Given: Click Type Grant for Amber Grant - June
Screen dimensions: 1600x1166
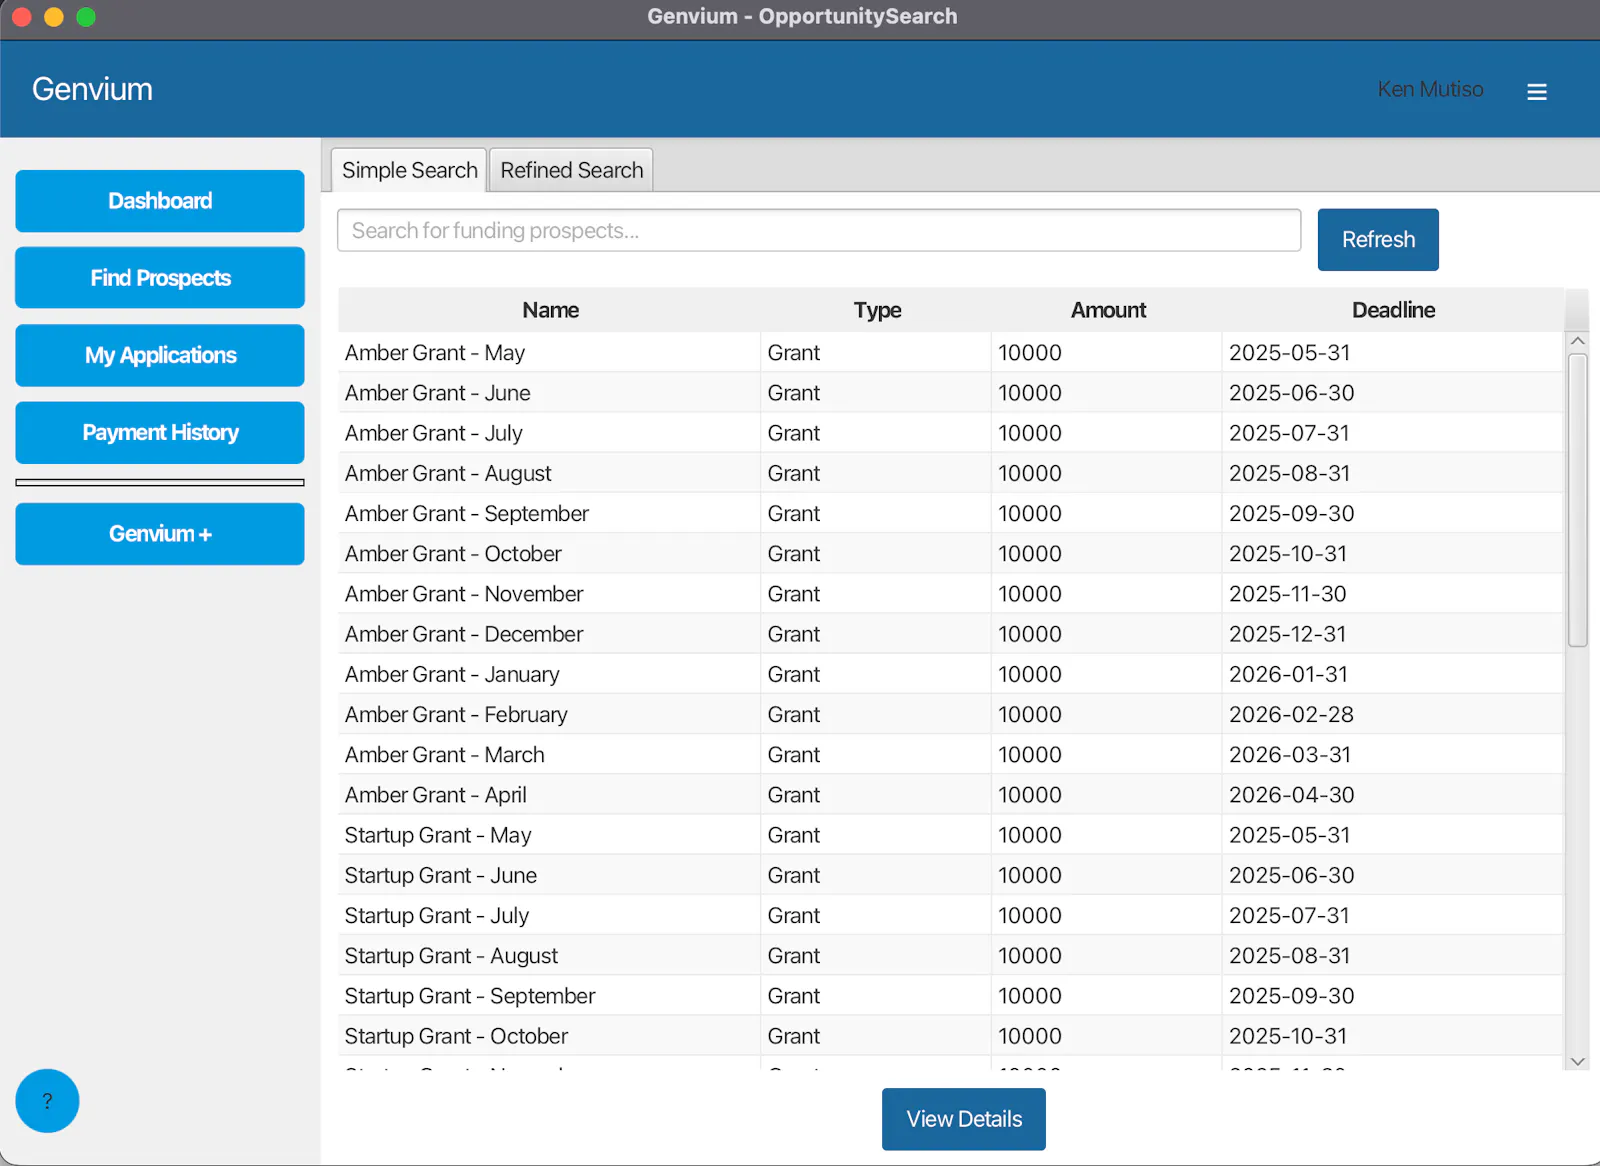Looking at the screenshot, I should click(x=876, y=393).
